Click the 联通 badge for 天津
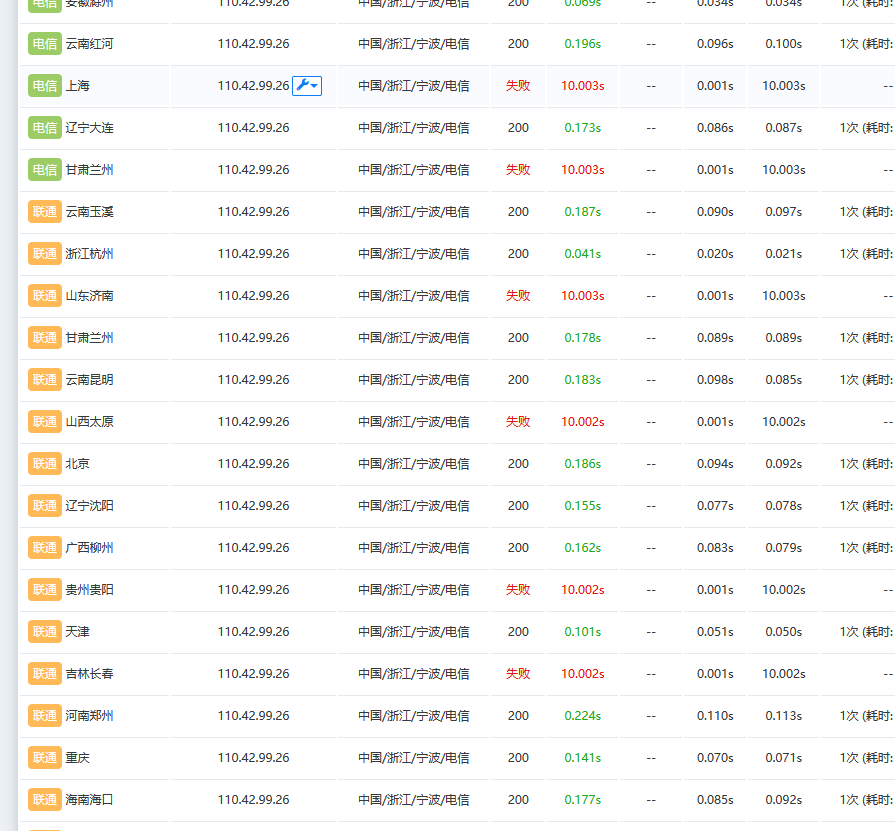895x831 pixels. (x=45, y=632)
